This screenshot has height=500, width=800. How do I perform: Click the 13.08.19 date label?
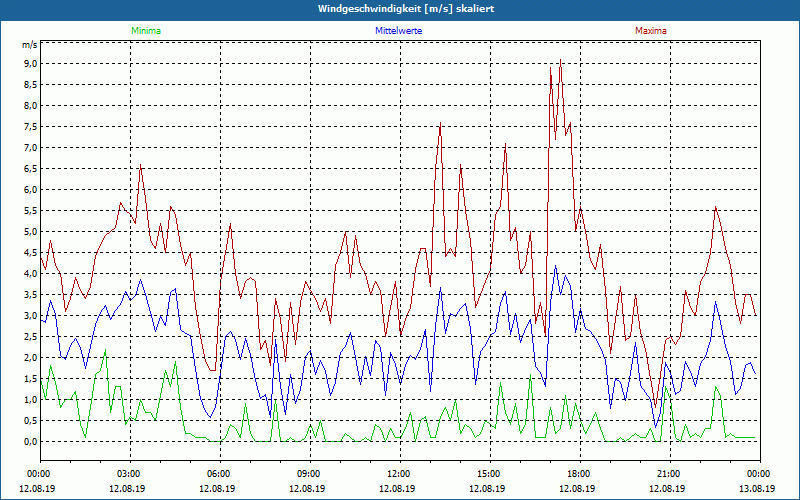point(757,488)
